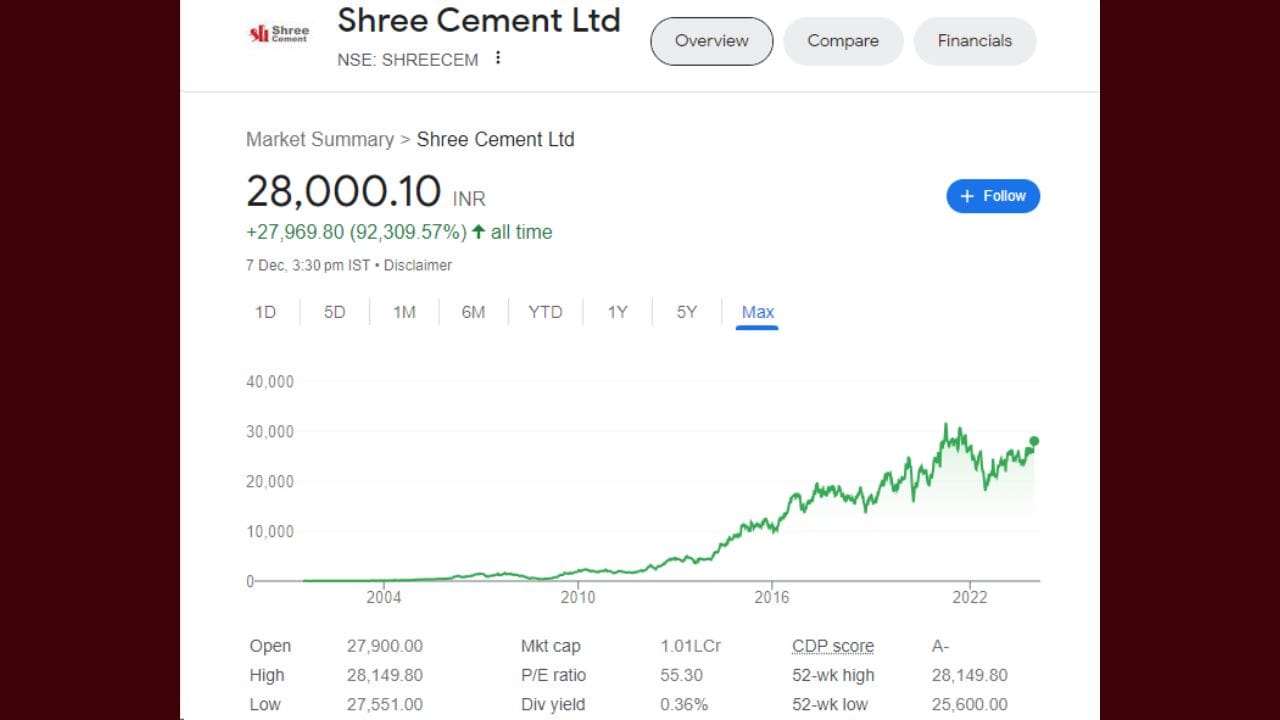The height and width of the screenshot is (720, 1280).
Task: Select the 1D time range
Action: point(265,312)
